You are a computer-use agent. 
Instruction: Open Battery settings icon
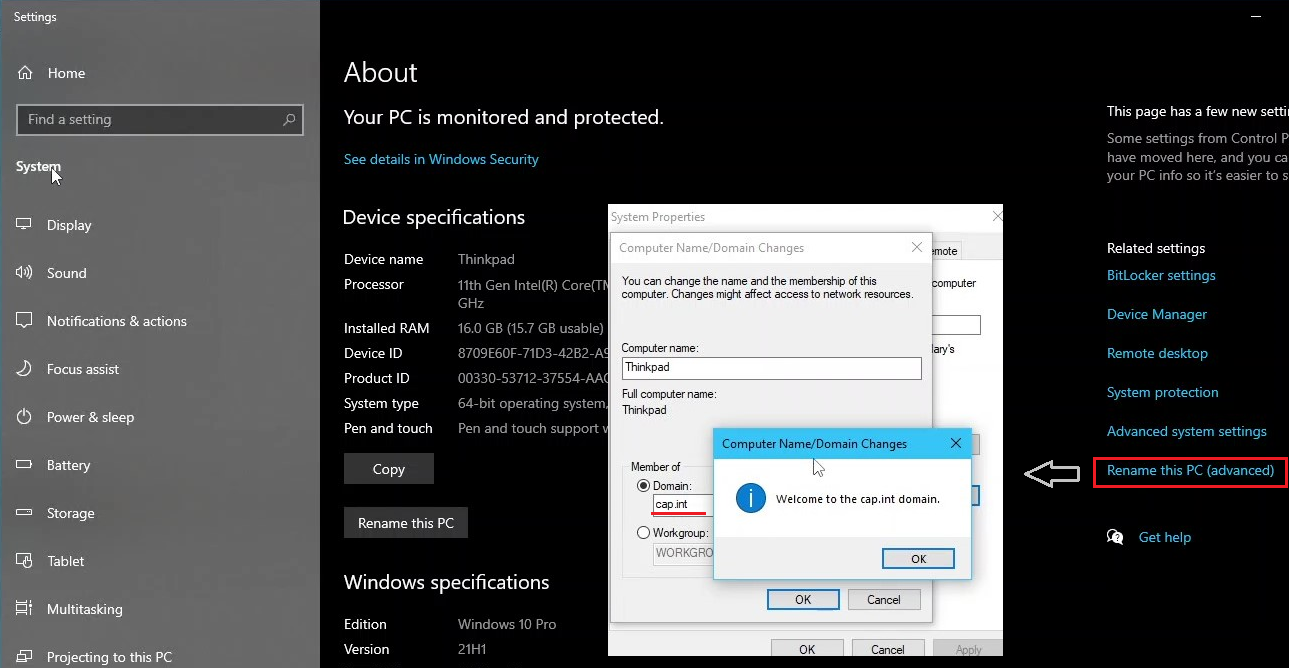[24, 465]
